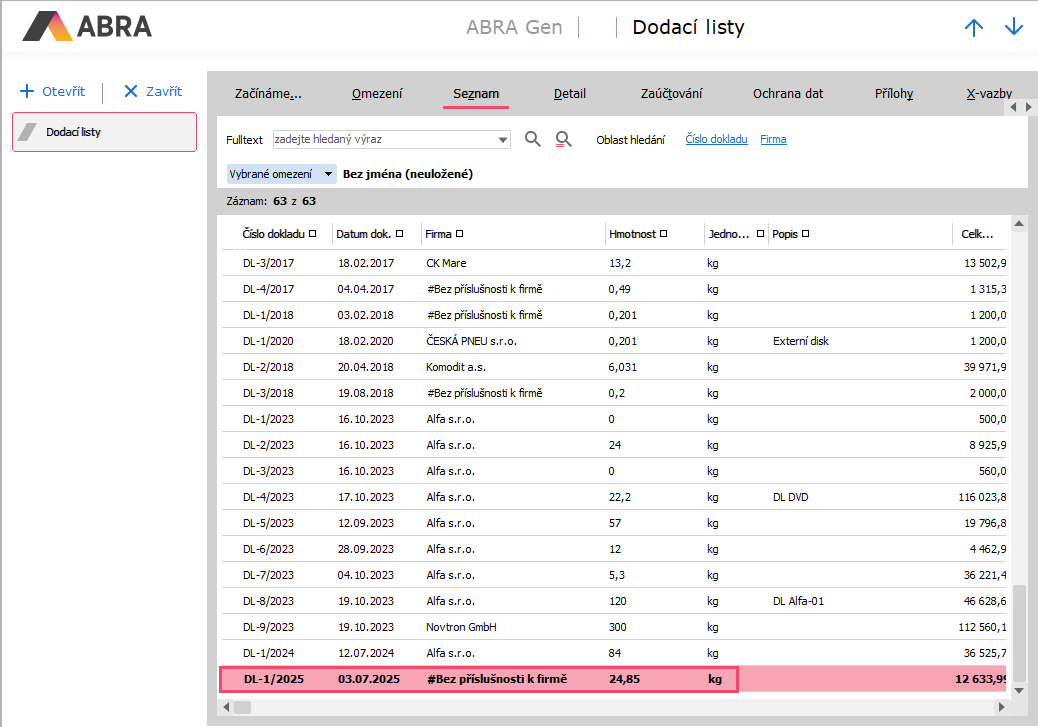Run fulltext search with magnifier icon

(532, 139)
